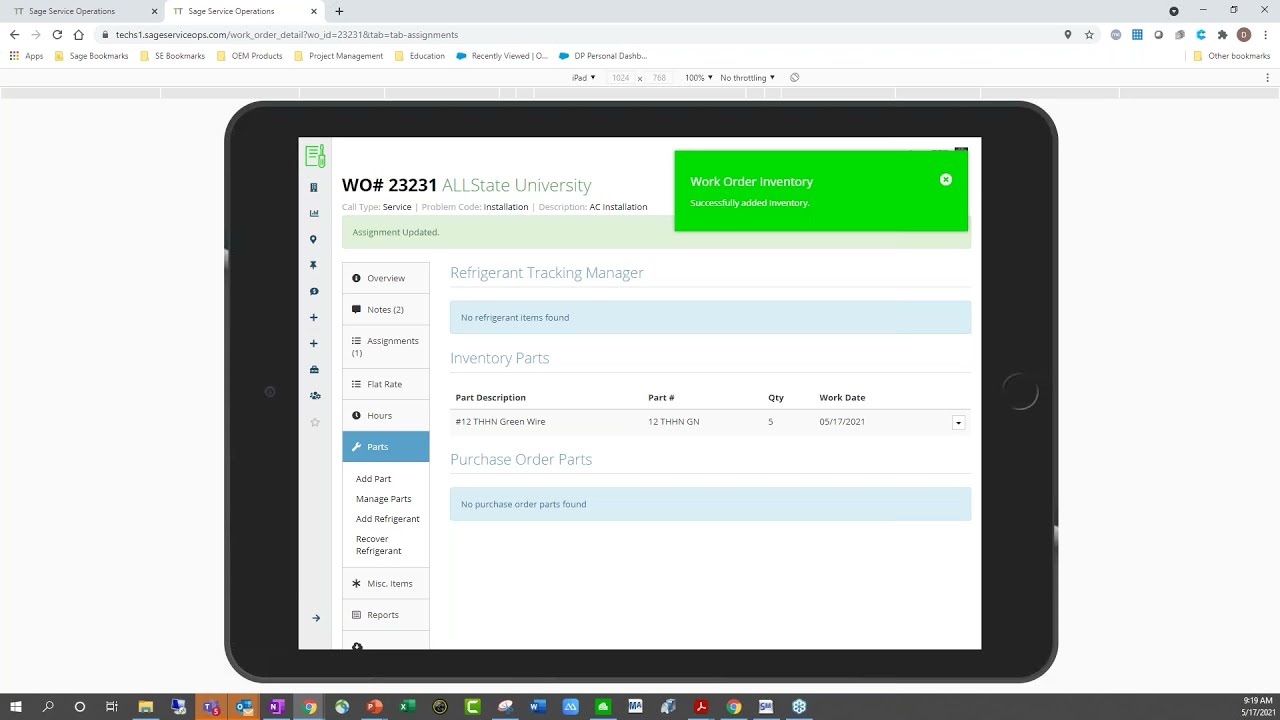Open the Chrome extensions puzzle icon
Viewport: 1280px width, 720px height.
(x=1222, y=34)
